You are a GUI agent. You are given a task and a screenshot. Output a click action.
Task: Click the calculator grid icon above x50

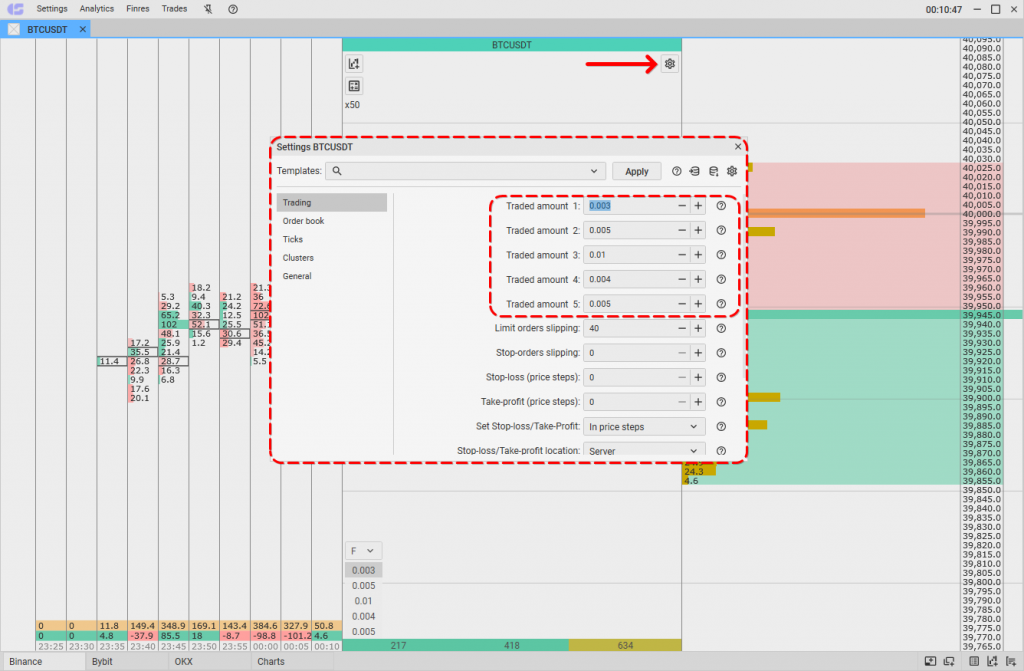(x=354, y=86)
